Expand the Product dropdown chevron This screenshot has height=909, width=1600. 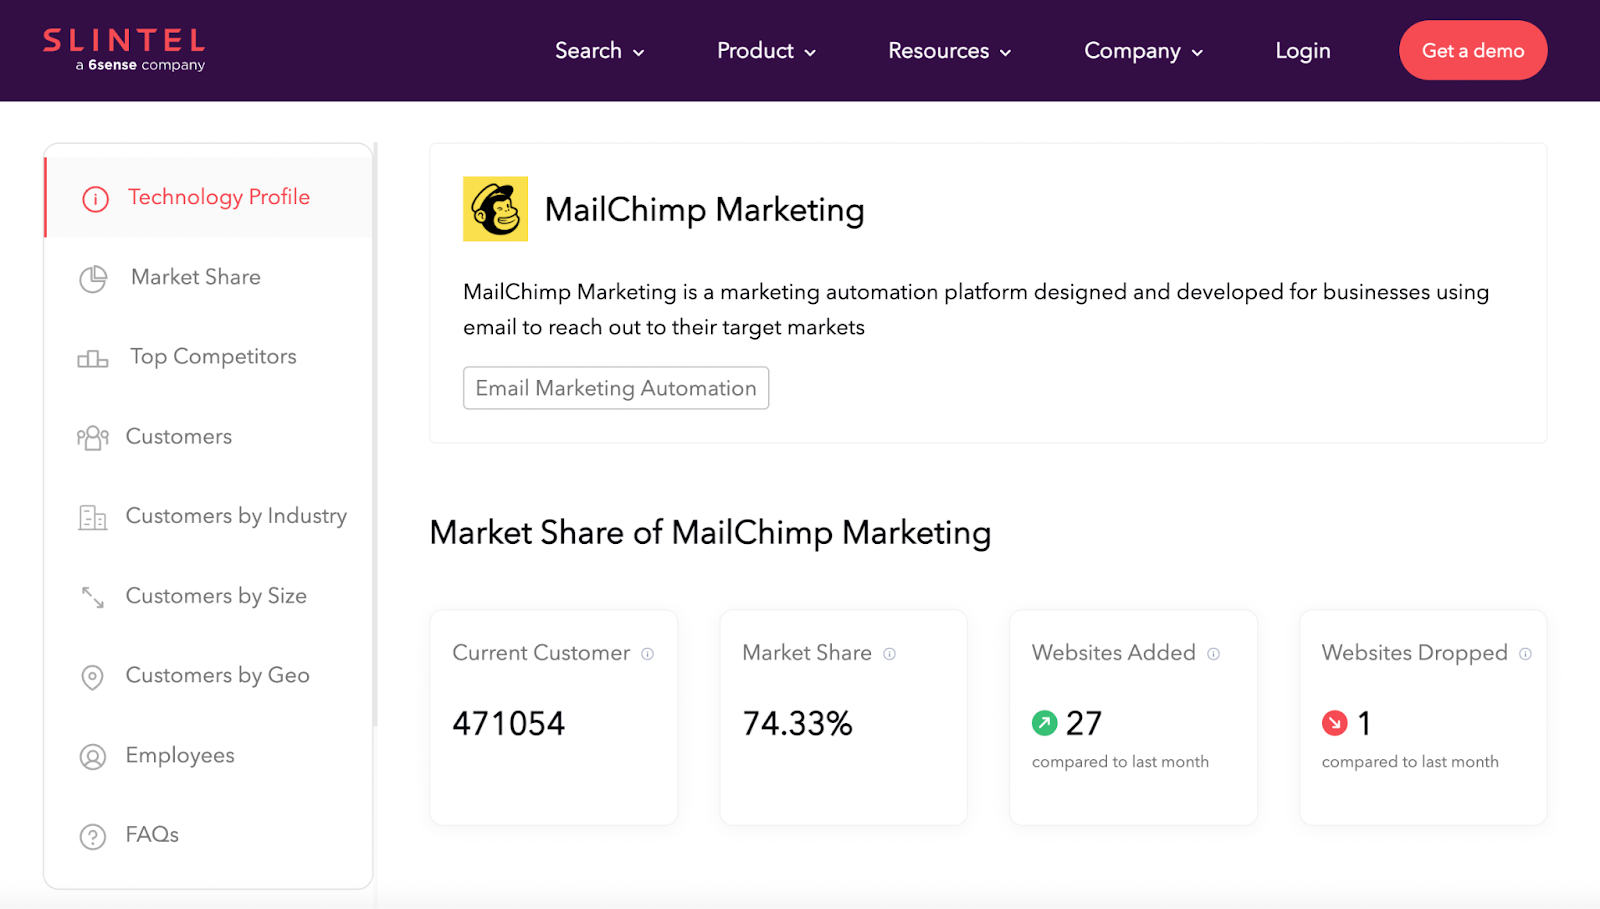810,53
